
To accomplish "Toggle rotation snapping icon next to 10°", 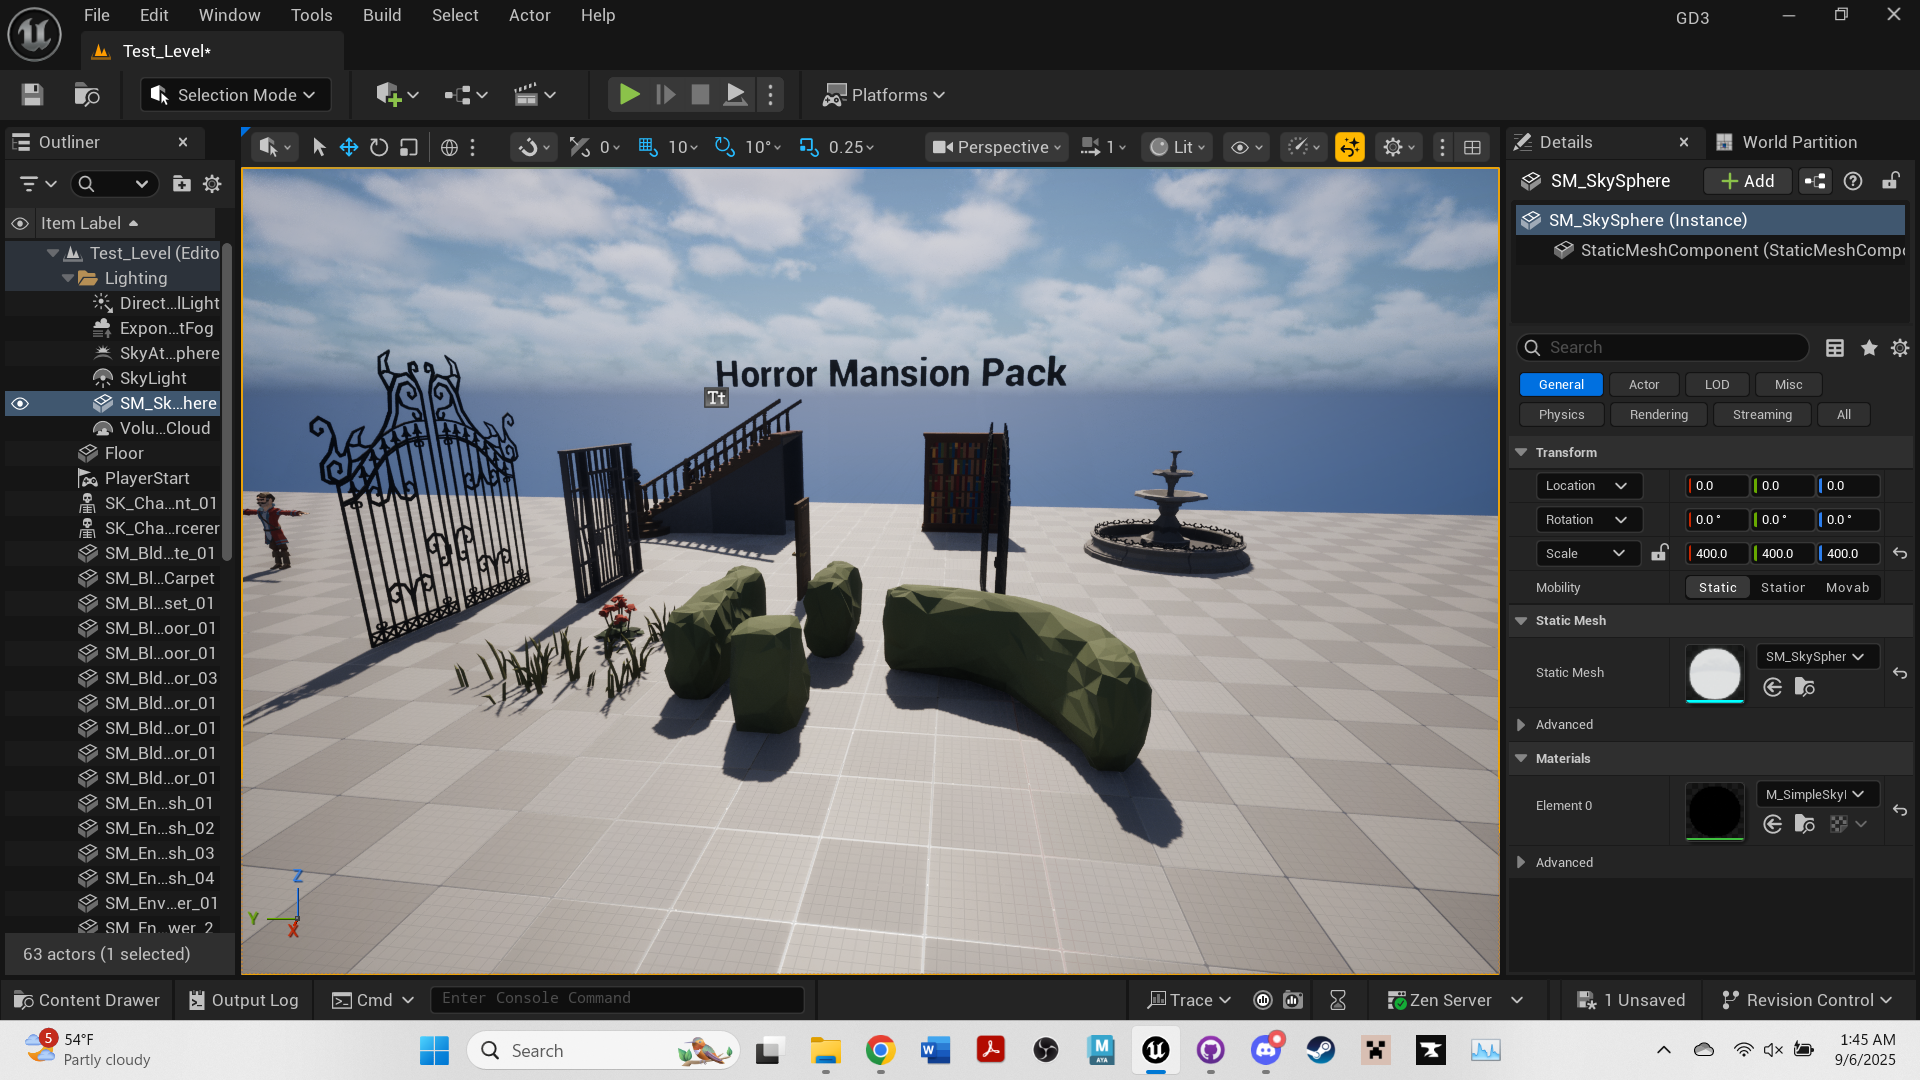I will pyautogui.click(x=725, y=147).
